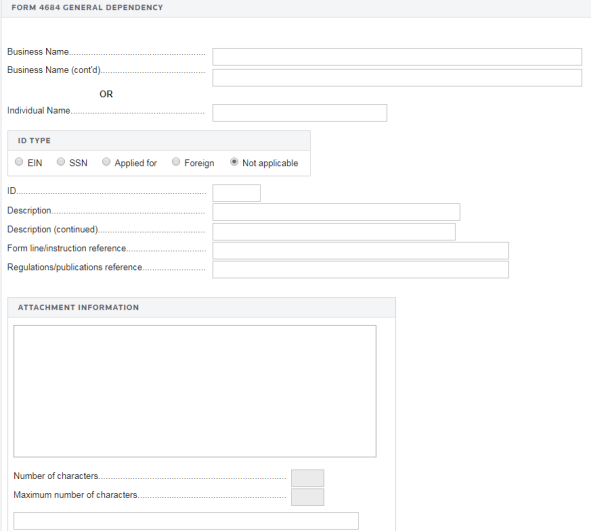Screen dimensions: 591x531
Task: Click the ID TYPE section header
Action: (x=34, y=141)
